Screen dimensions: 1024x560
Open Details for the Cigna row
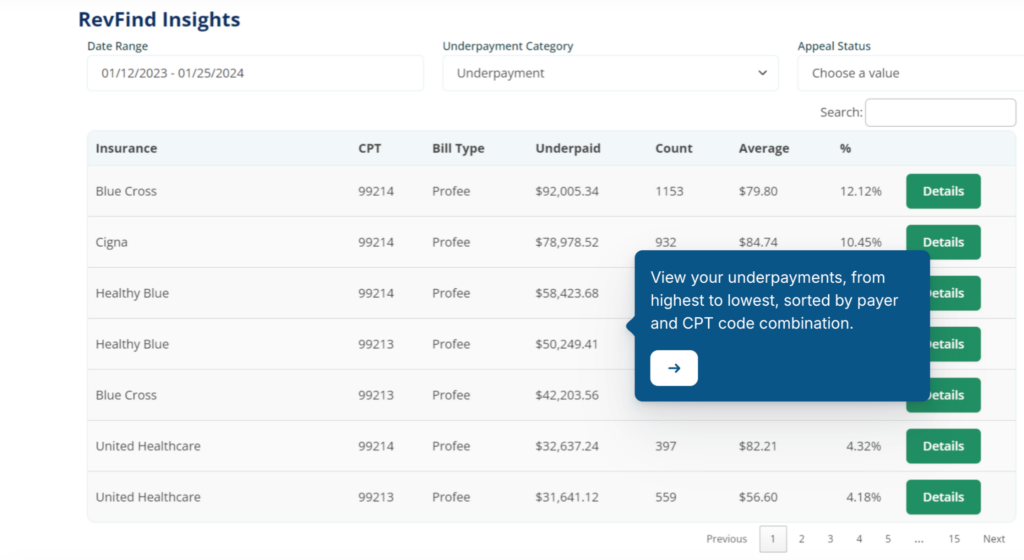943,242
